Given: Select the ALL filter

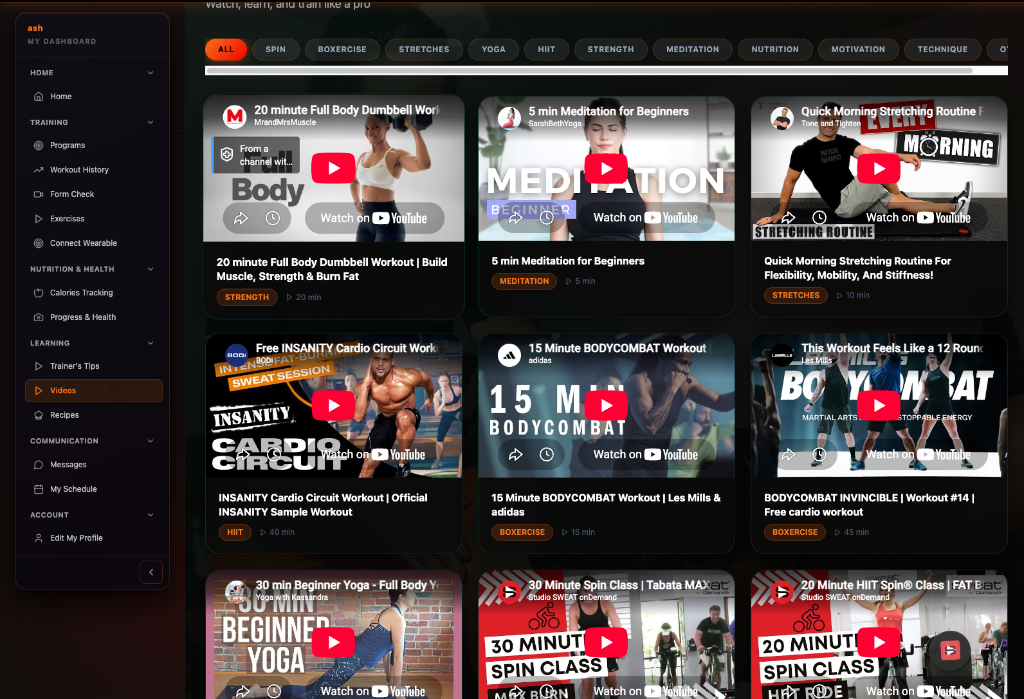Looking at the screenshot, I should [226, 49].
